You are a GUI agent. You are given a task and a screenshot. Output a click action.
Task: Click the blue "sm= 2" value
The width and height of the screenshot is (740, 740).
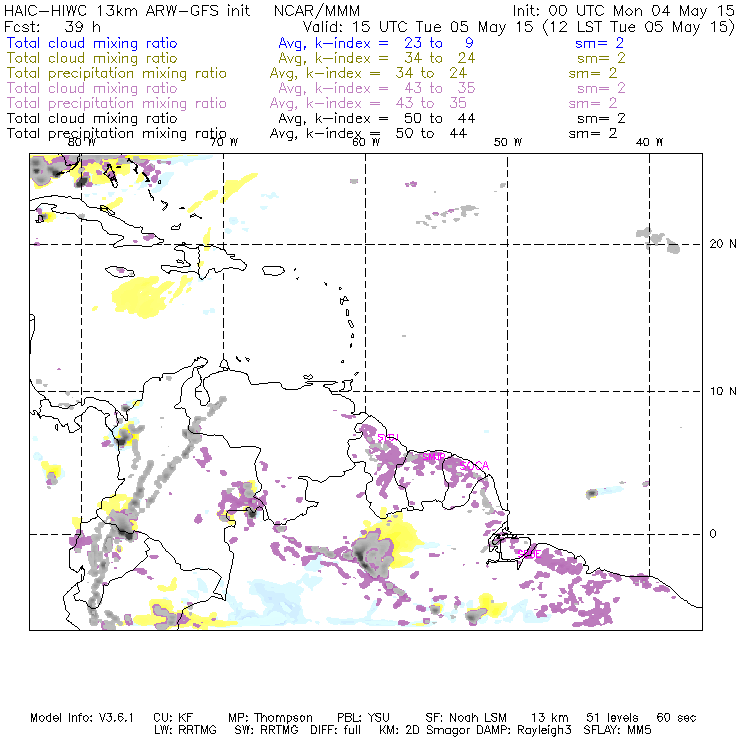click(x=599, y=43)
